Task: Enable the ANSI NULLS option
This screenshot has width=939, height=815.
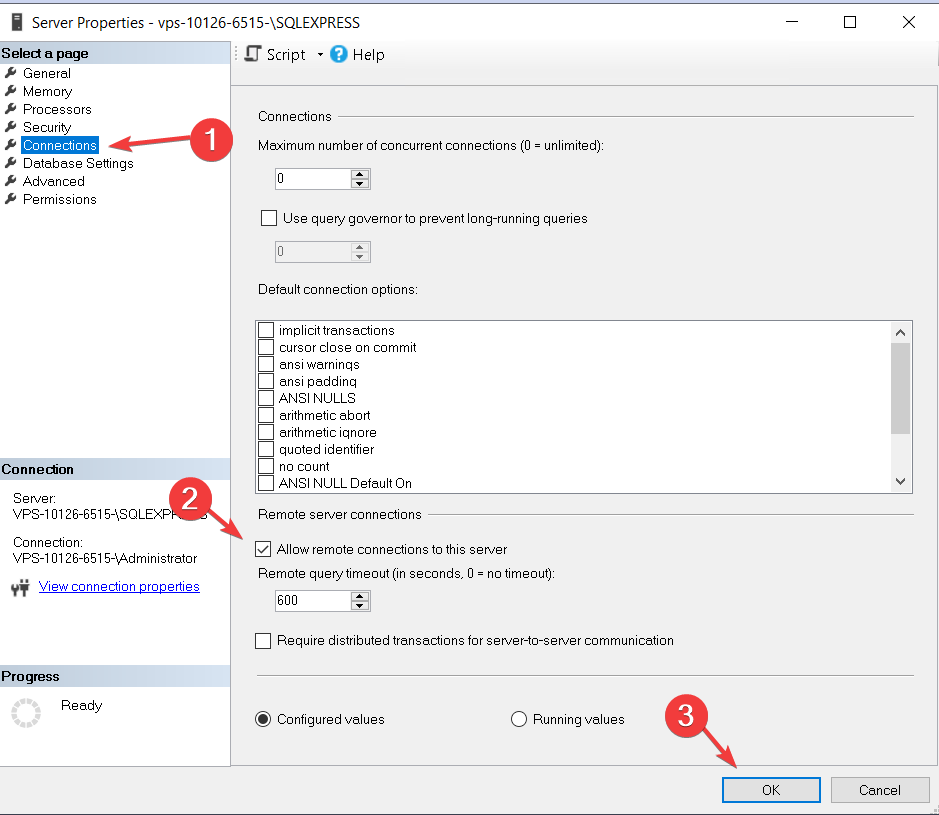Action: 266,398
